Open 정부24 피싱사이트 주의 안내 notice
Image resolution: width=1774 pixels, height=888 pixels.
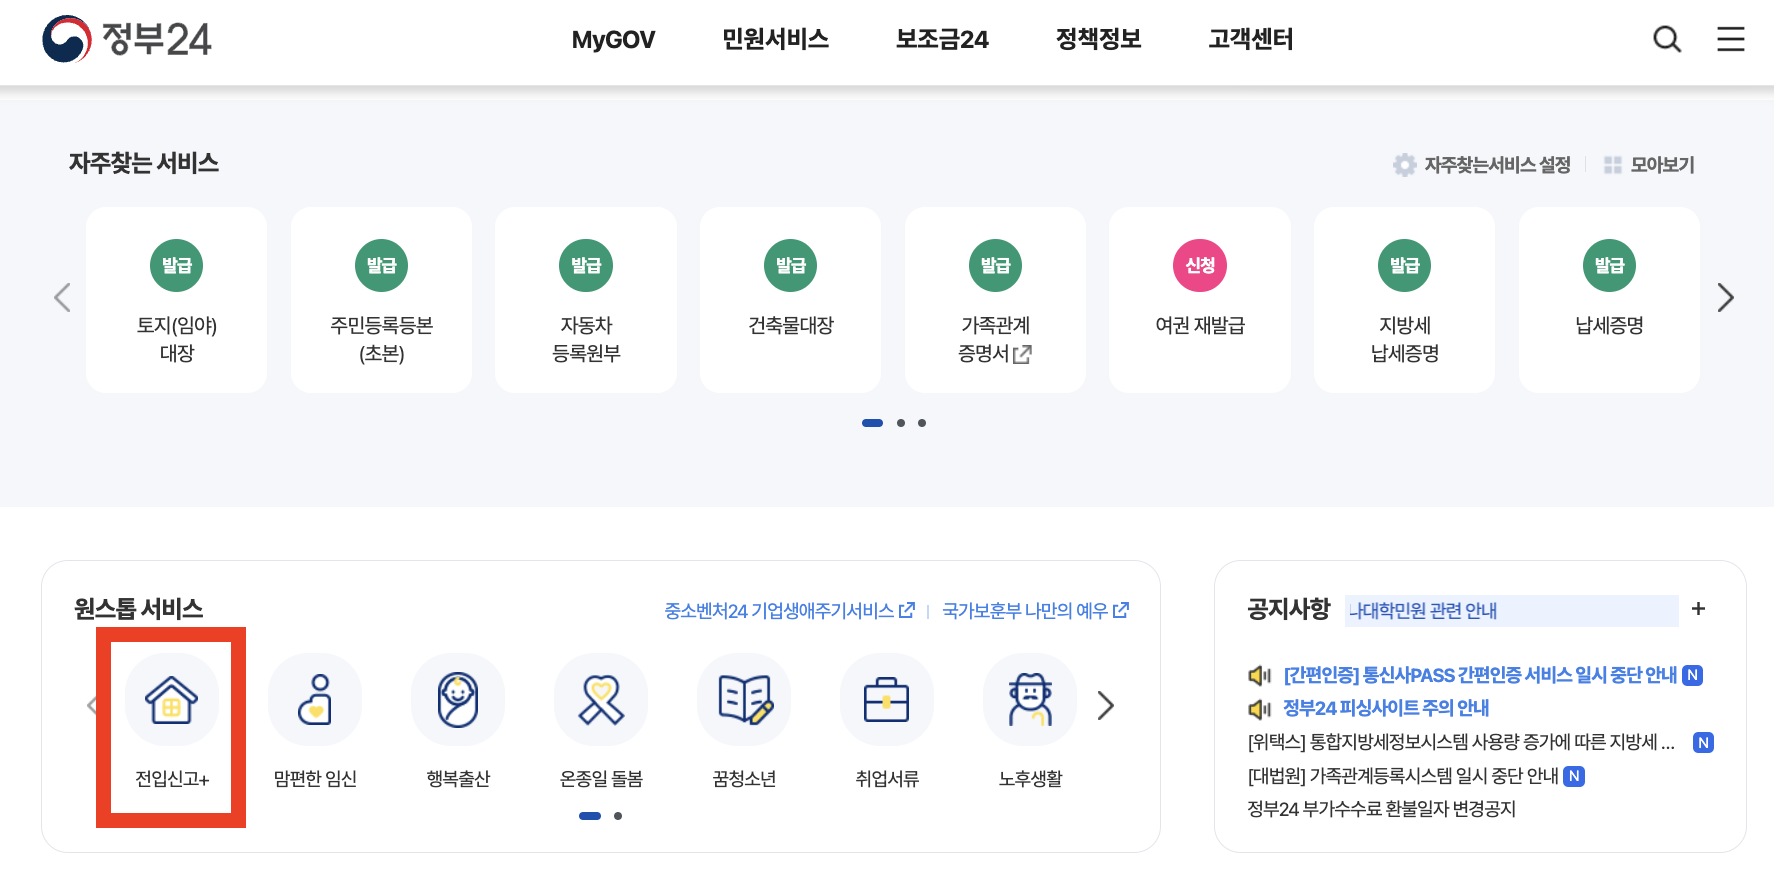click(1386, 708)
